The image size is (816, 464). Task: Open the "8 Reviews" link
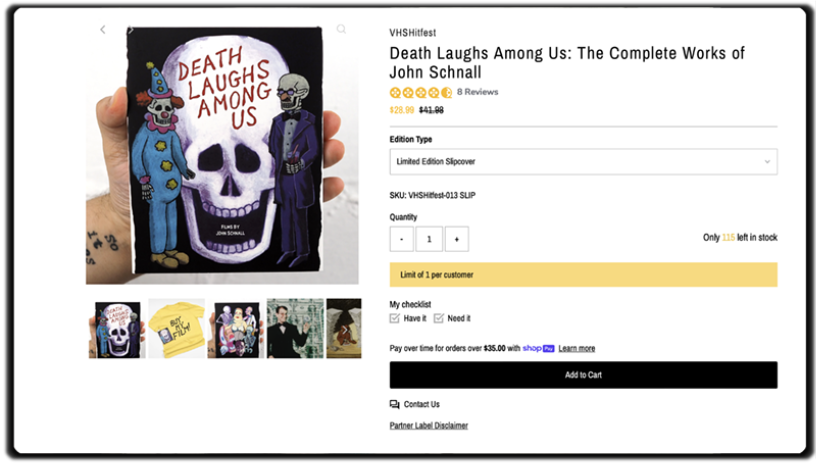[477, 92]
